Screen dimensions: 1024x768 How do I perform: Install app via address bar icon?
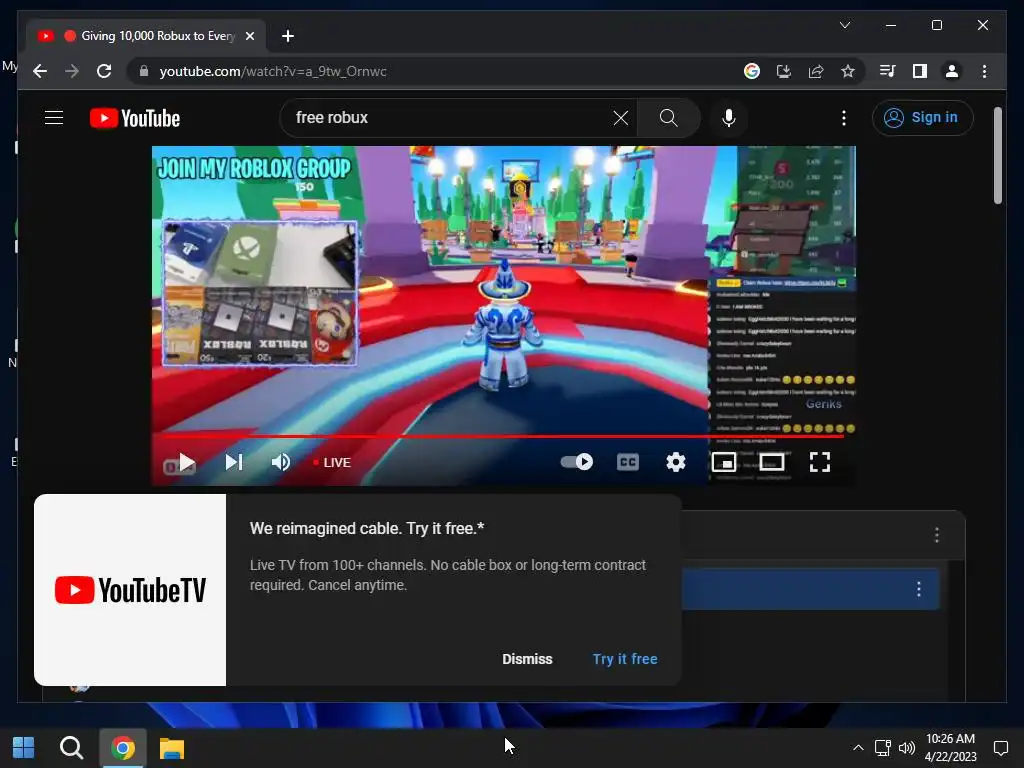pyautogui.click(x=784, y=71)
